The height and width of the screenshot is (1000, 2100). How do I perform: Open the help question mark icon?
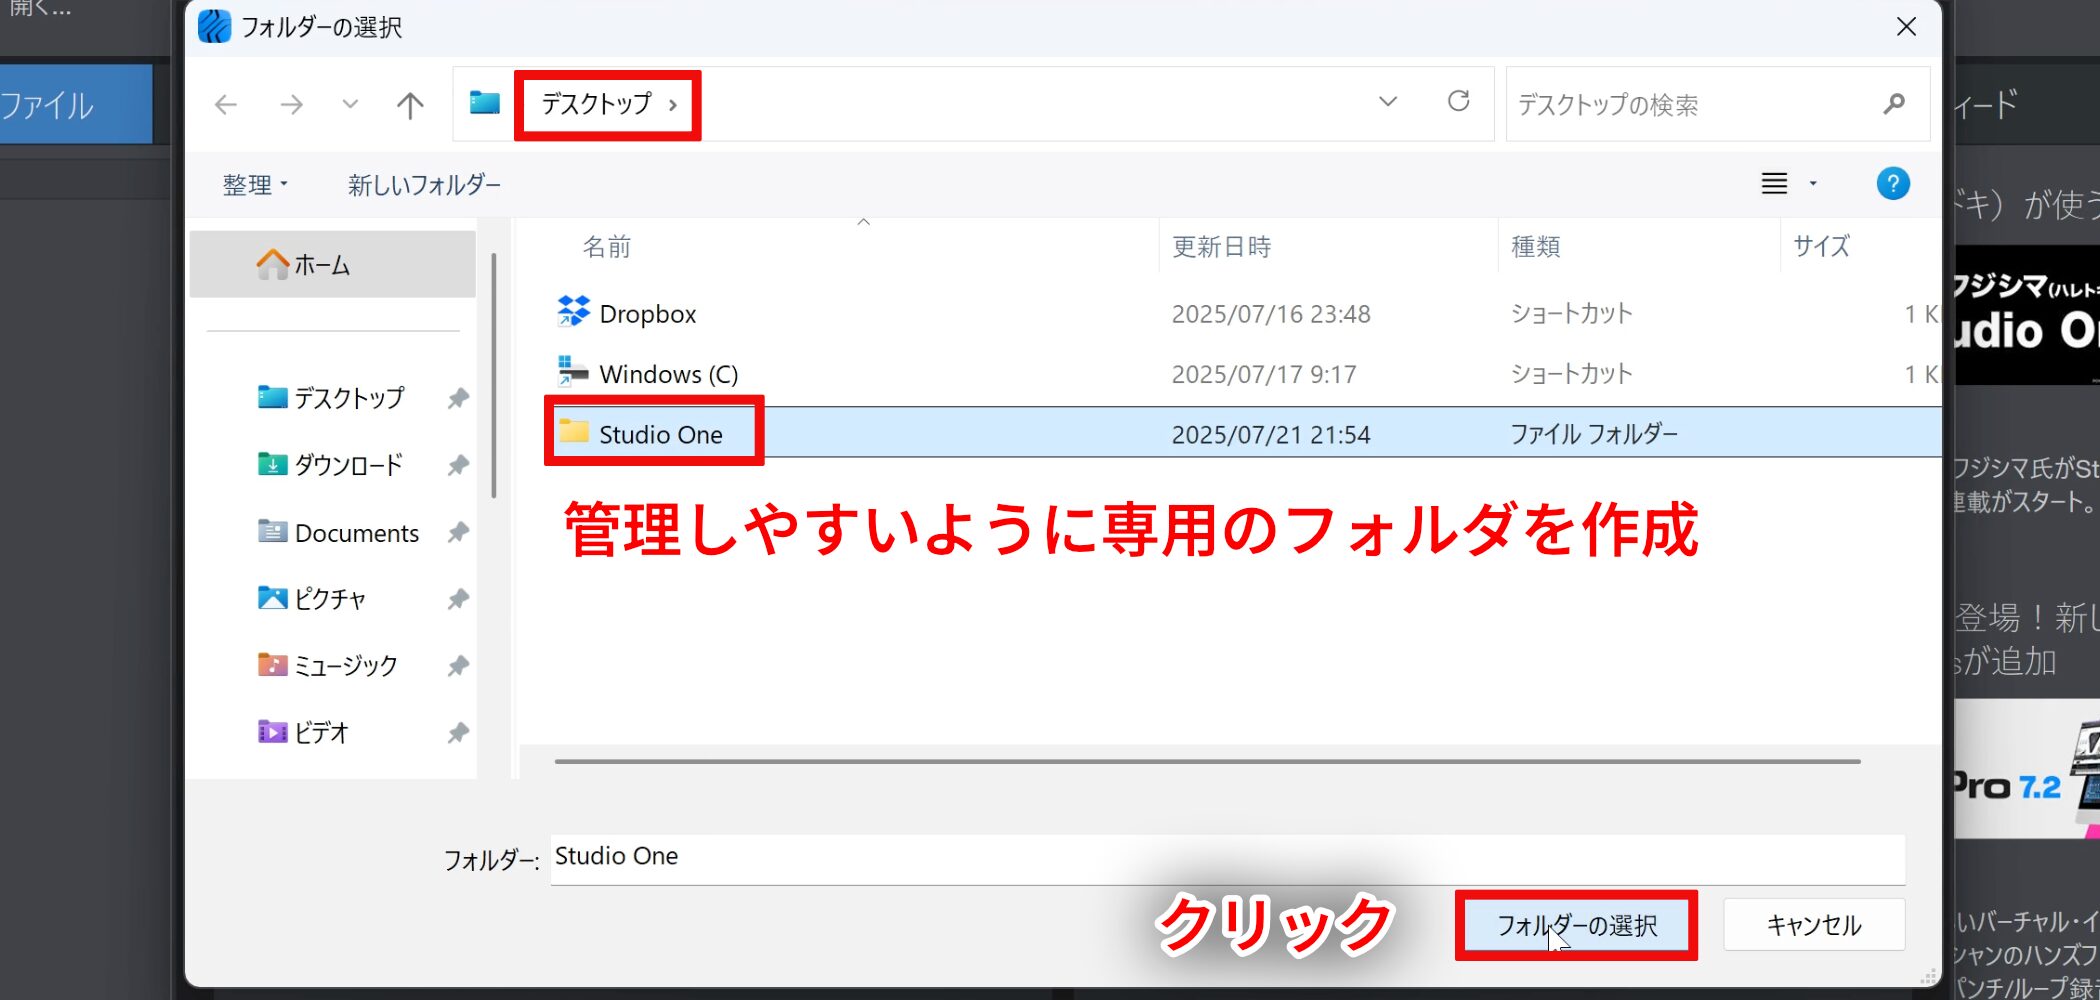point(1892,184)
